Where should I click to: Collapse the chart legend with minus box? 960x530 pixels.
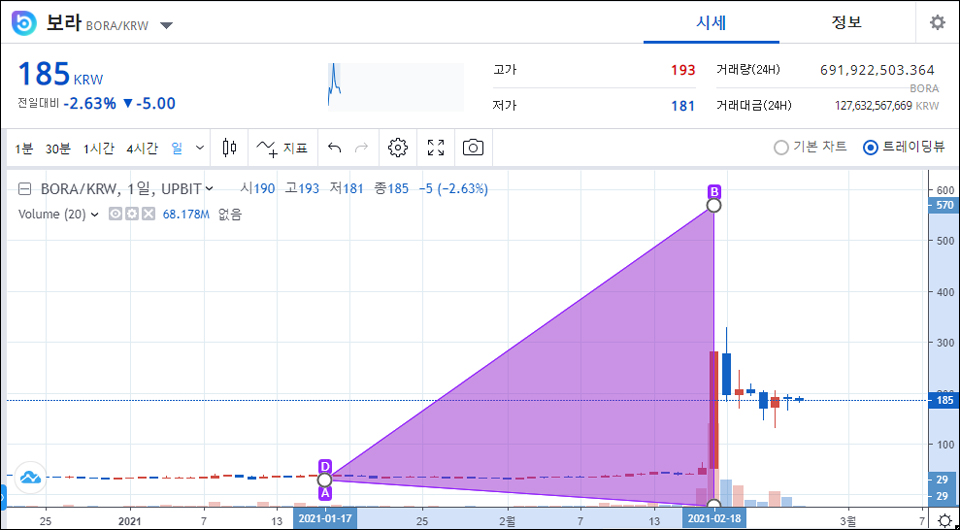pos(24,189)
